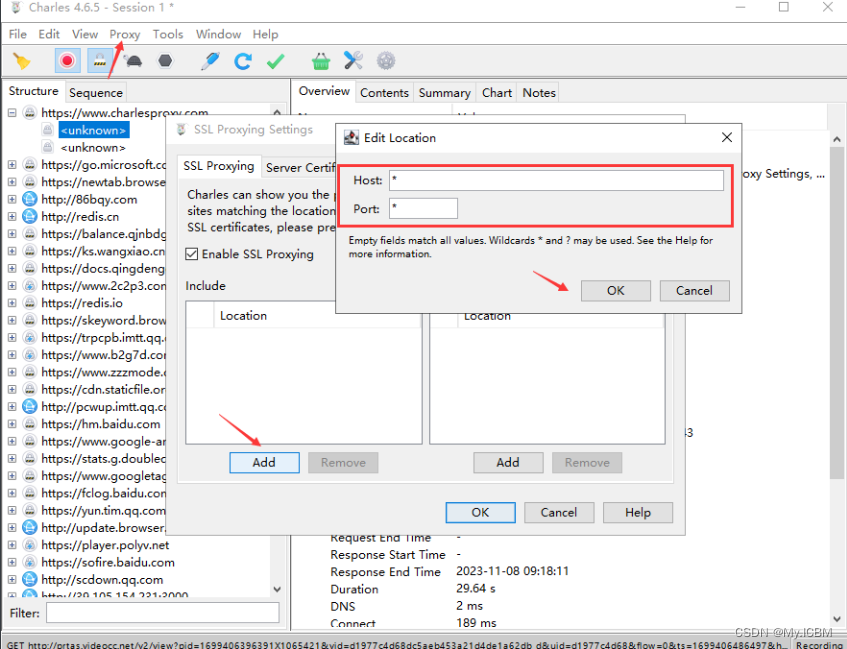Viewport: 847px width, 649px height.
Task: Click the Filter input field
Action: click(x=163, y=613)
